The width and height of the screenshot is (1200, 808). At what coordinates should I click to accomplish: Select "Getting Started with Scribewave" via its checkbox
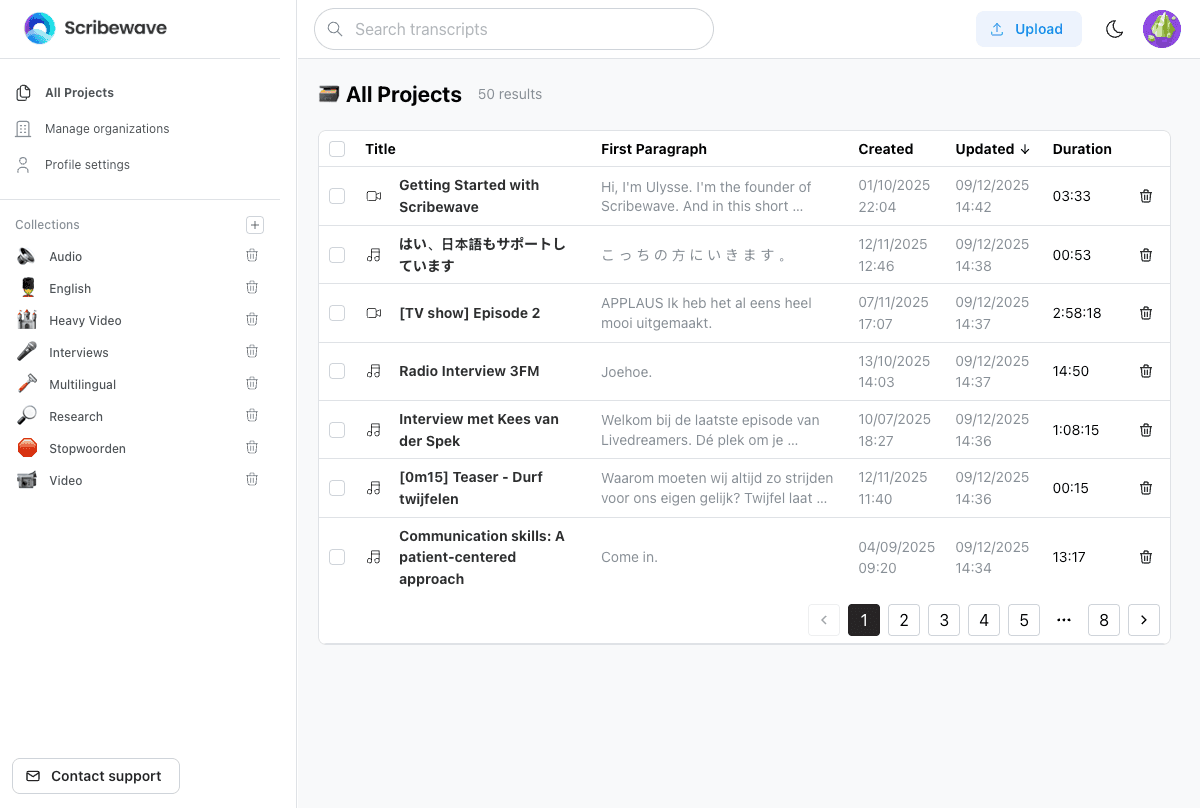(337, 196)
